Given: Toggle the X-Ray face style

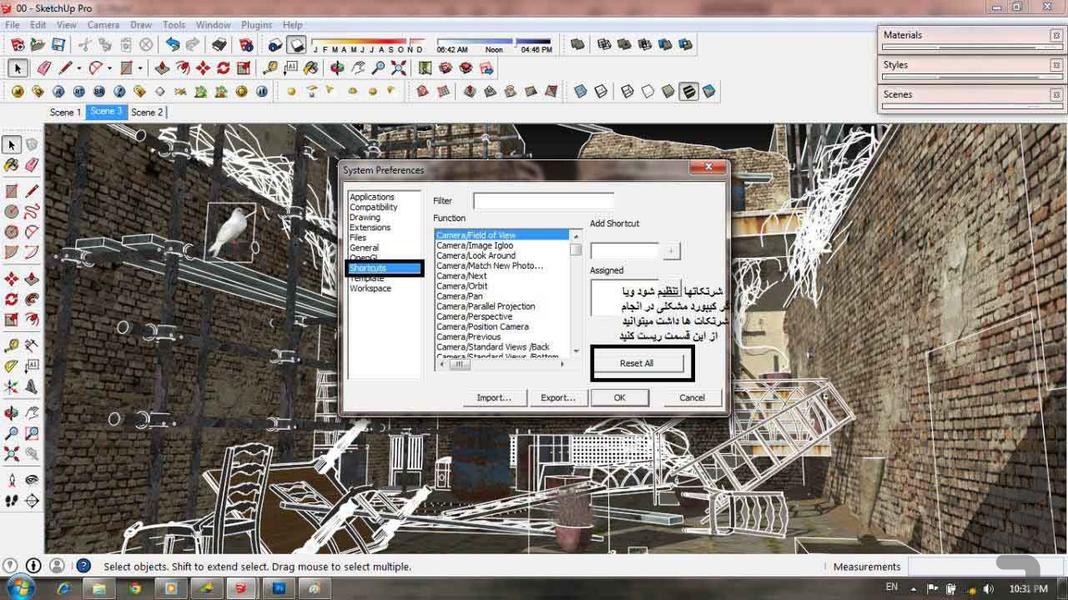Looking at the screenshot, I should pos(580,91).
